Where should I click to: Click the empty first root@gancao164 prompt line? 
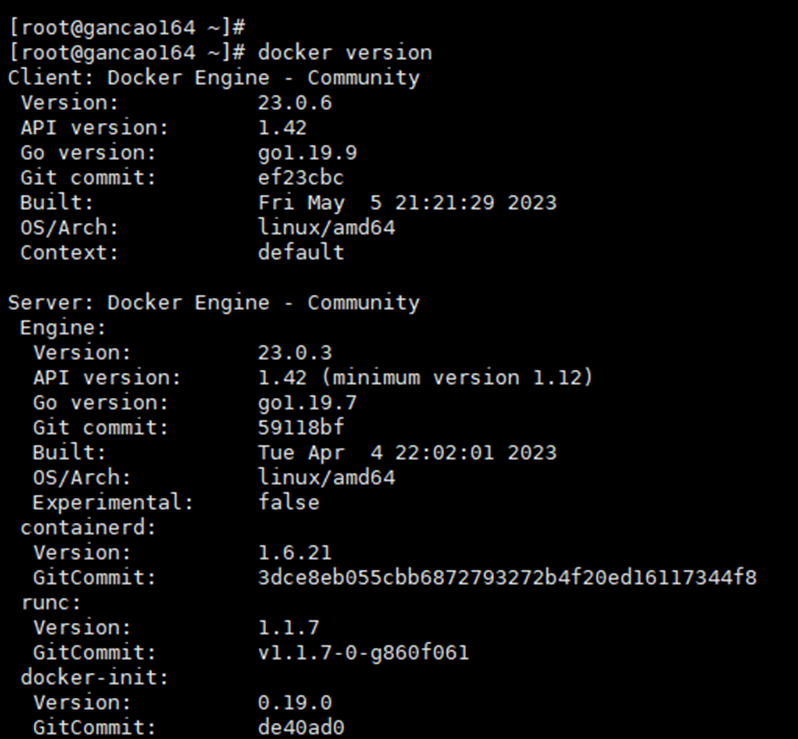(x=127, y=27)
